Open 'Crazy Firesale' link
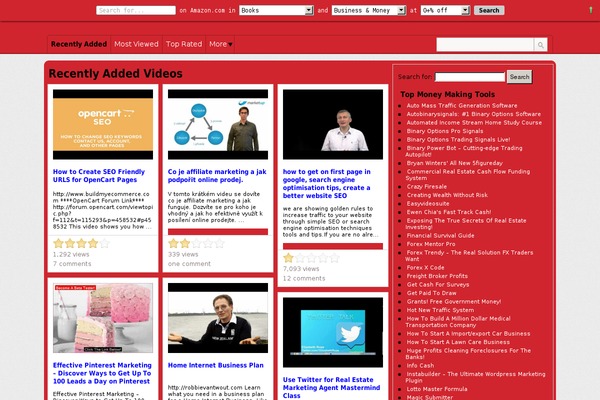The image size is (600, 400). pyautogui.click(x=427, y=187)
